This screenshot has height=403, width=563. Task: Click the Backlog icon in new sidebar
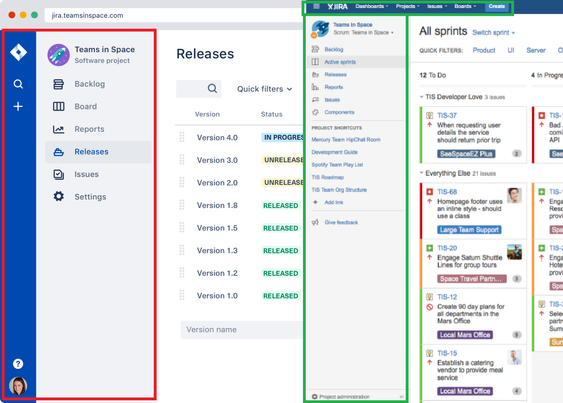tap(59, 84)
